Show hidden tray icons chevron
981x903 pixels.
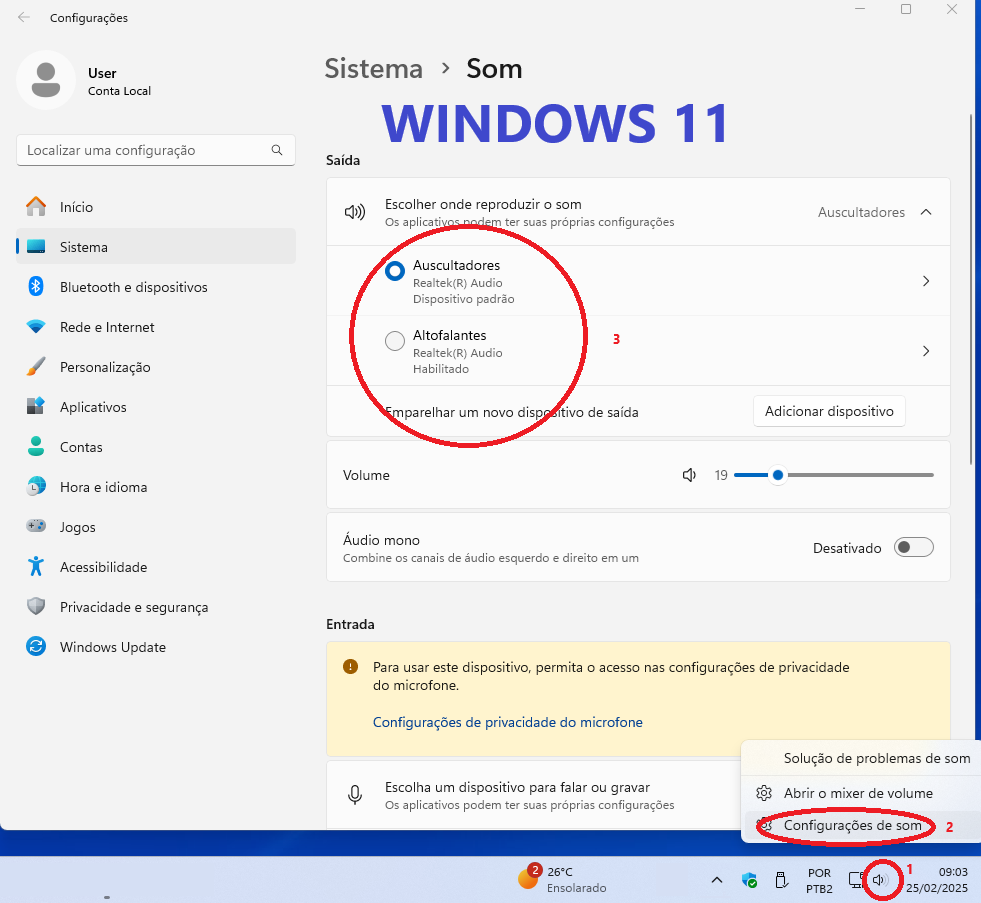[717, 880]
